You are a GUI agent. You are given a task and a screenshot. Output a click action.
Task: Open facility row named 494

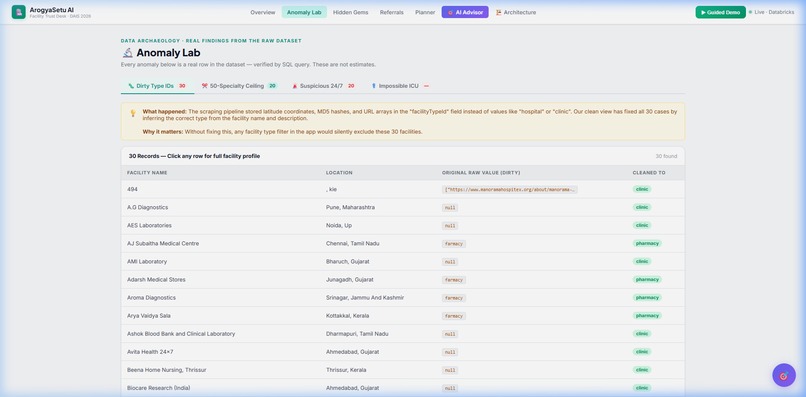coord(402,189)
